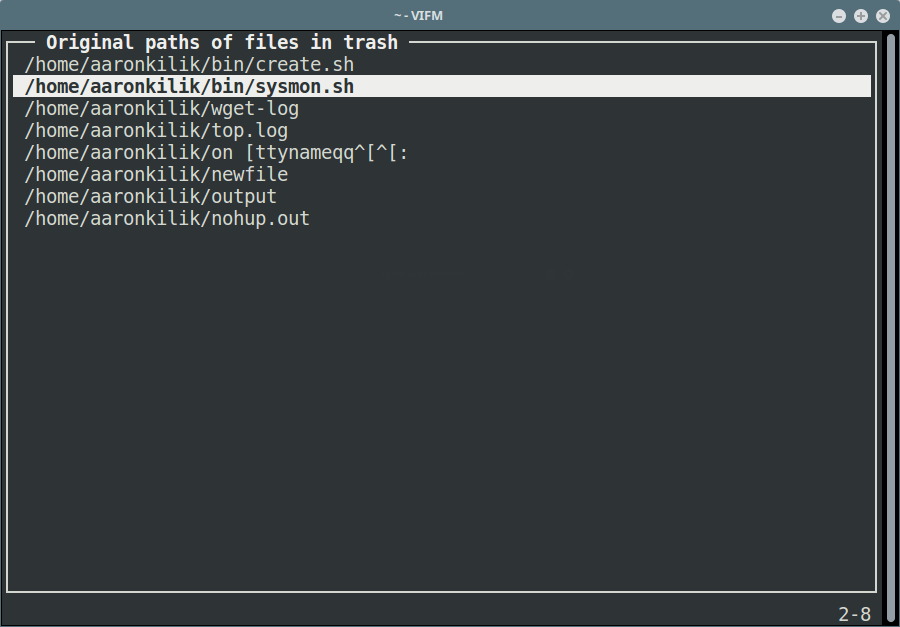Select the wget-log trash path

[161, 109]
